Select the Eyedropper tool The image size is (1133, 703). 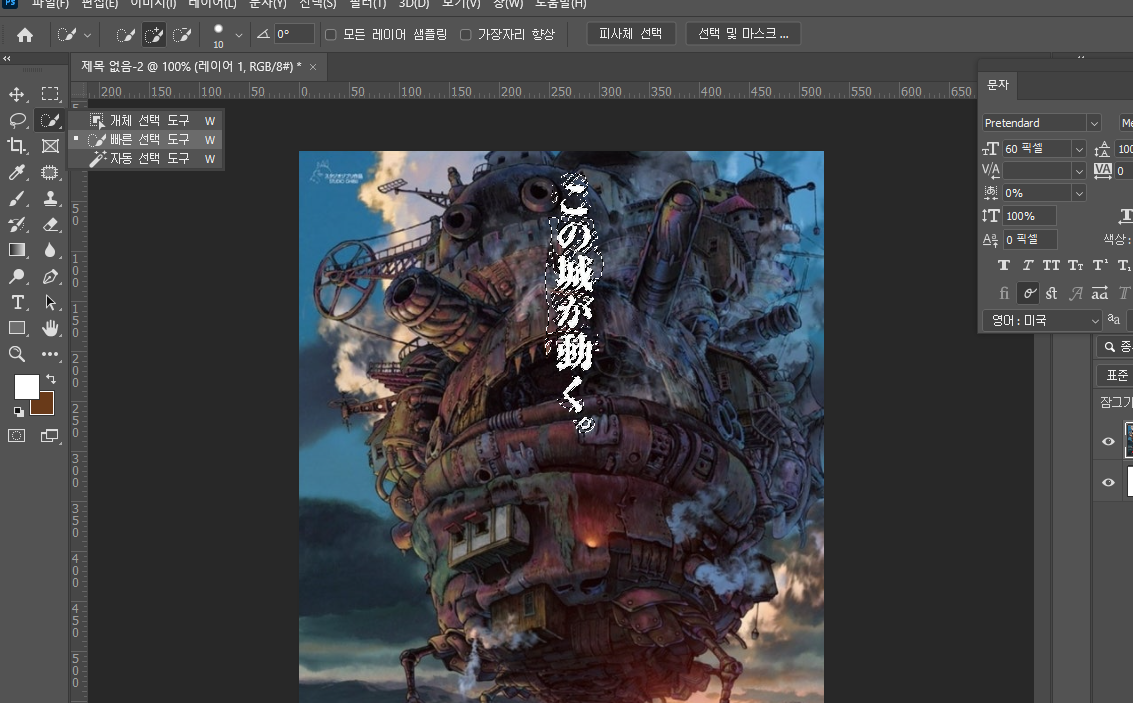(x=17, y=172)
